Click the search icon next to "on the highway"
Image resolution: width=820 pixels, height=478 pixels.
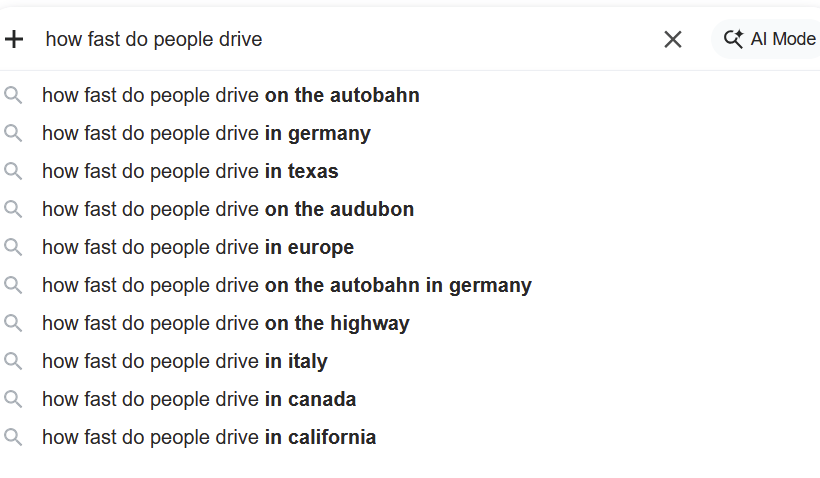coord(13,324)
